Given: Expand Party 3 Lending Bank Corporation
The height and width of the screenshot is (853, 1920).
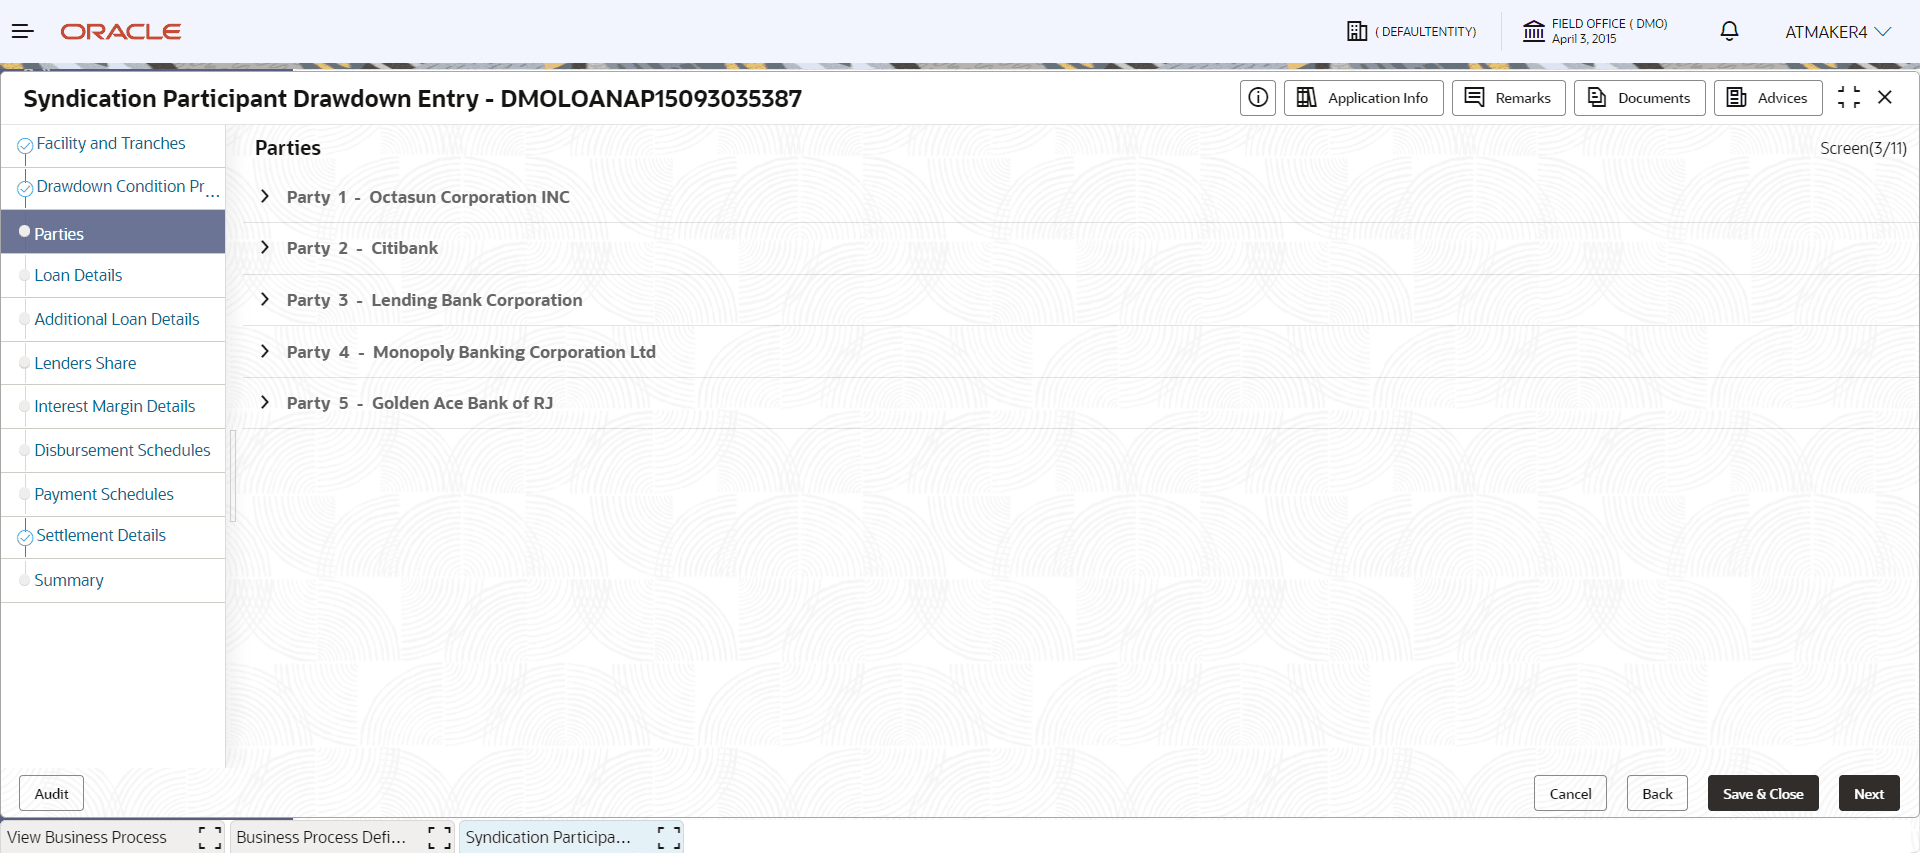Looking at the screenshot, I should pyautogui.click(x=264, y=300).
